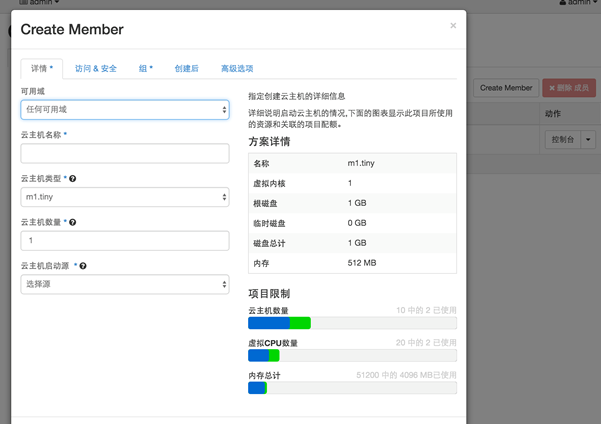Expand the 控制台 action caret menu

pyautogui.click(x=588, y=140)
